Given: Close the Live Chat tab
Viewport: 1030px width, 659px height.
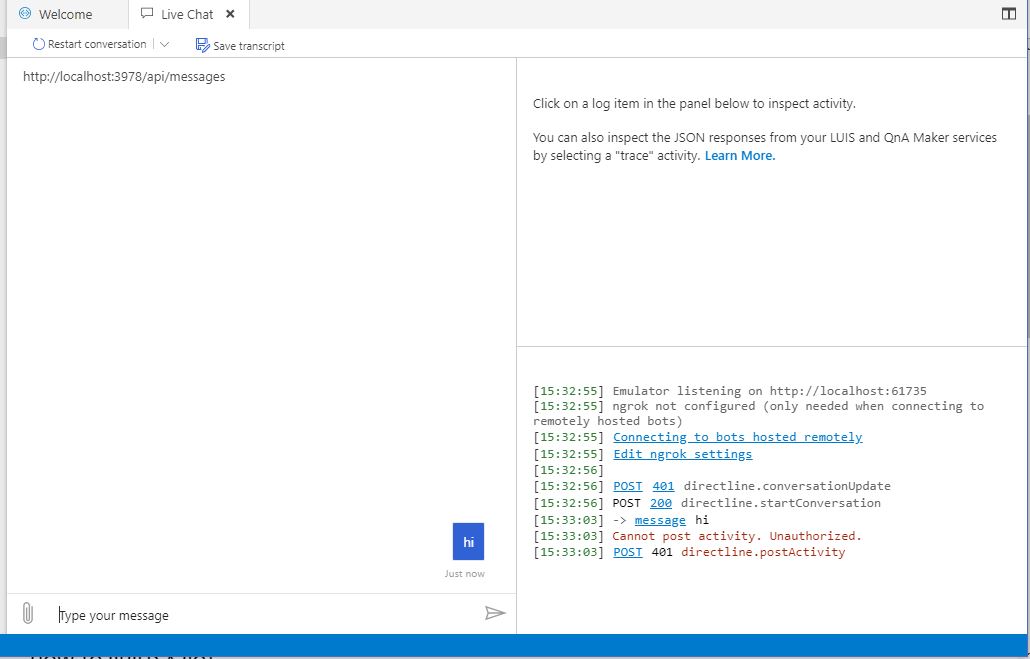Looking at the screenshot, I should tap(228, 15).
